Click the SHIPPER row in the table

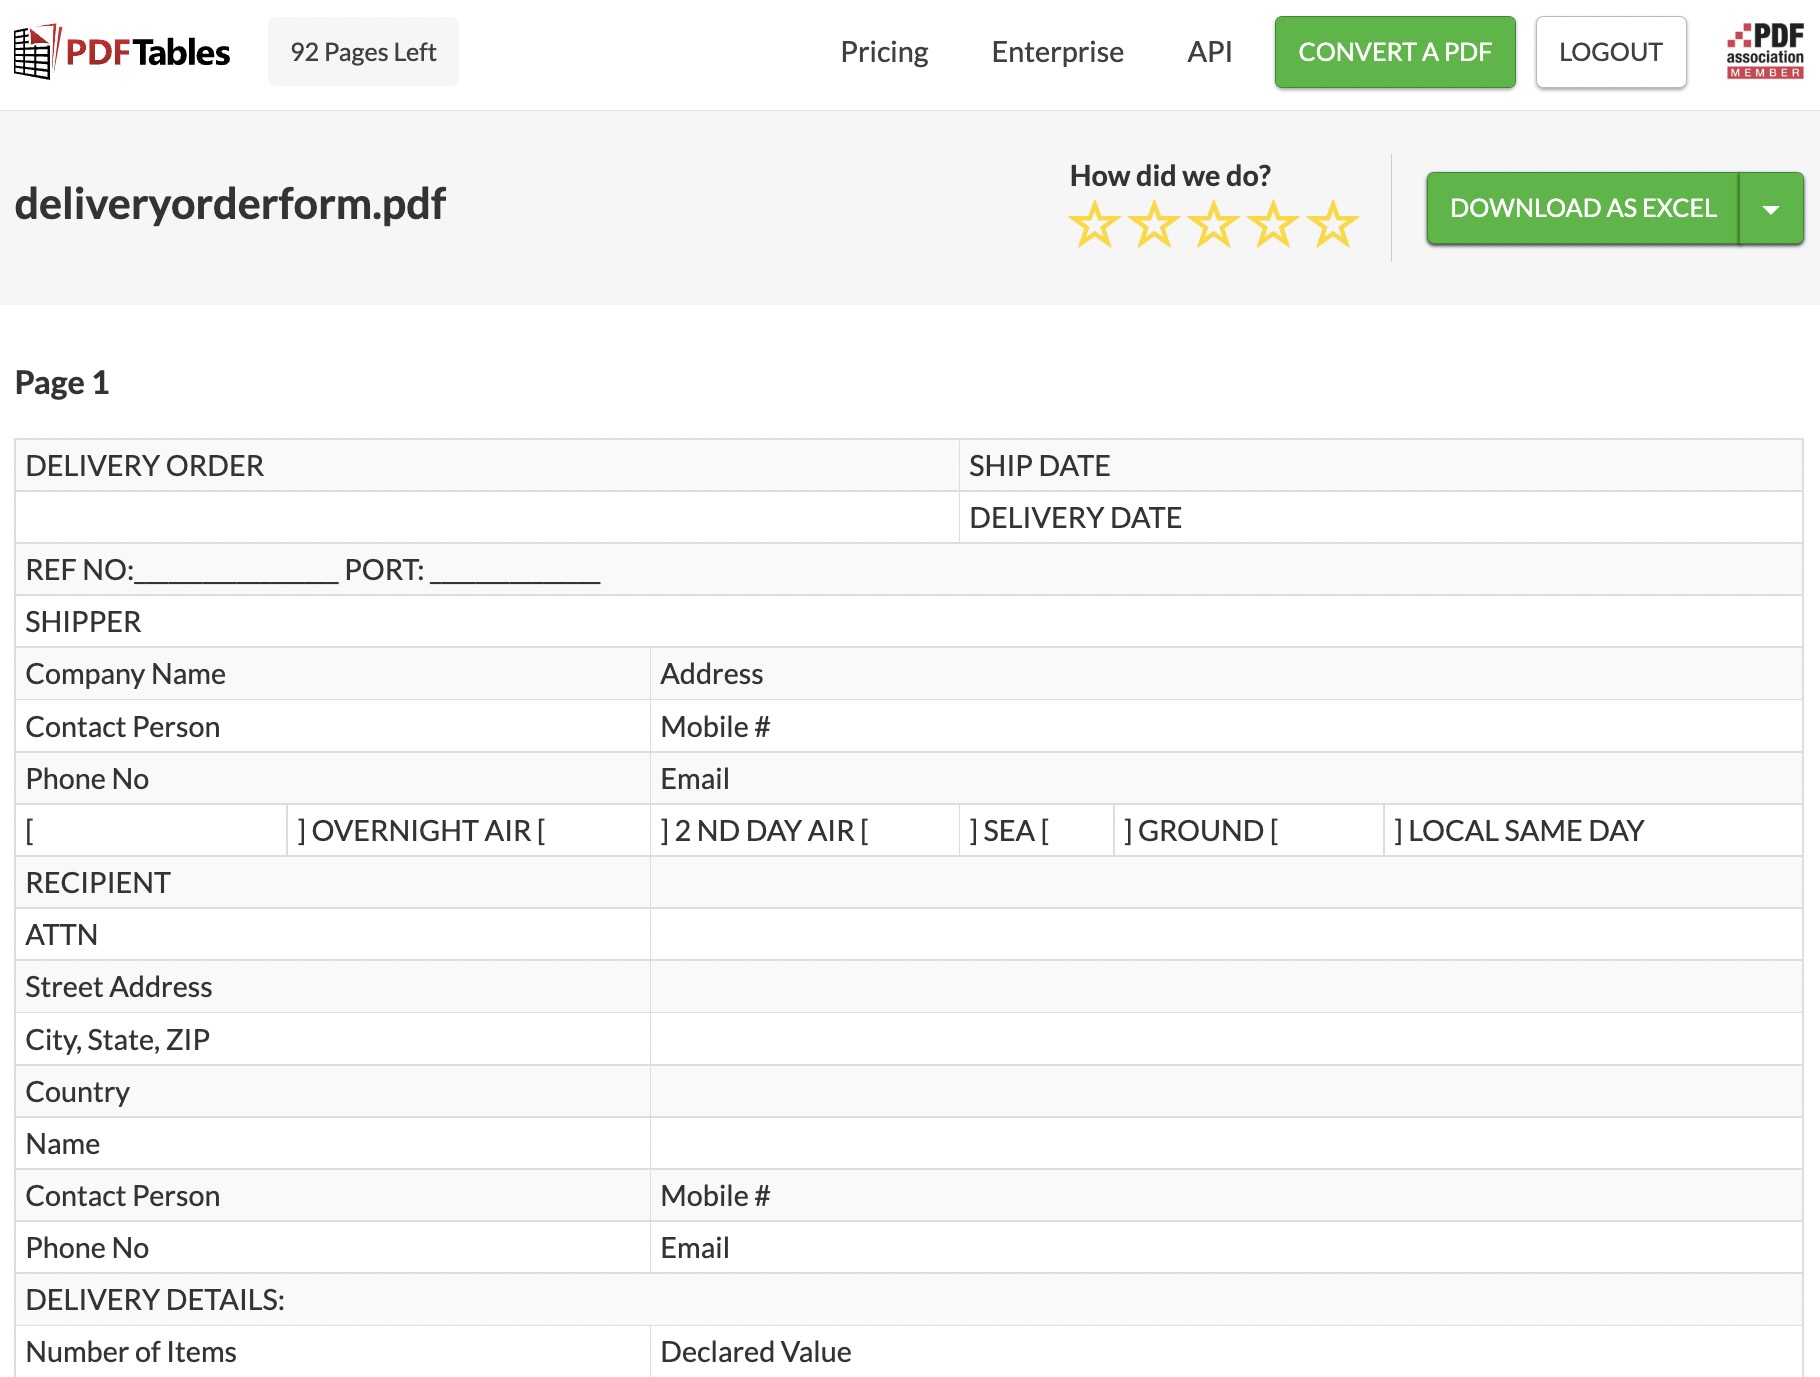[83, 621]
